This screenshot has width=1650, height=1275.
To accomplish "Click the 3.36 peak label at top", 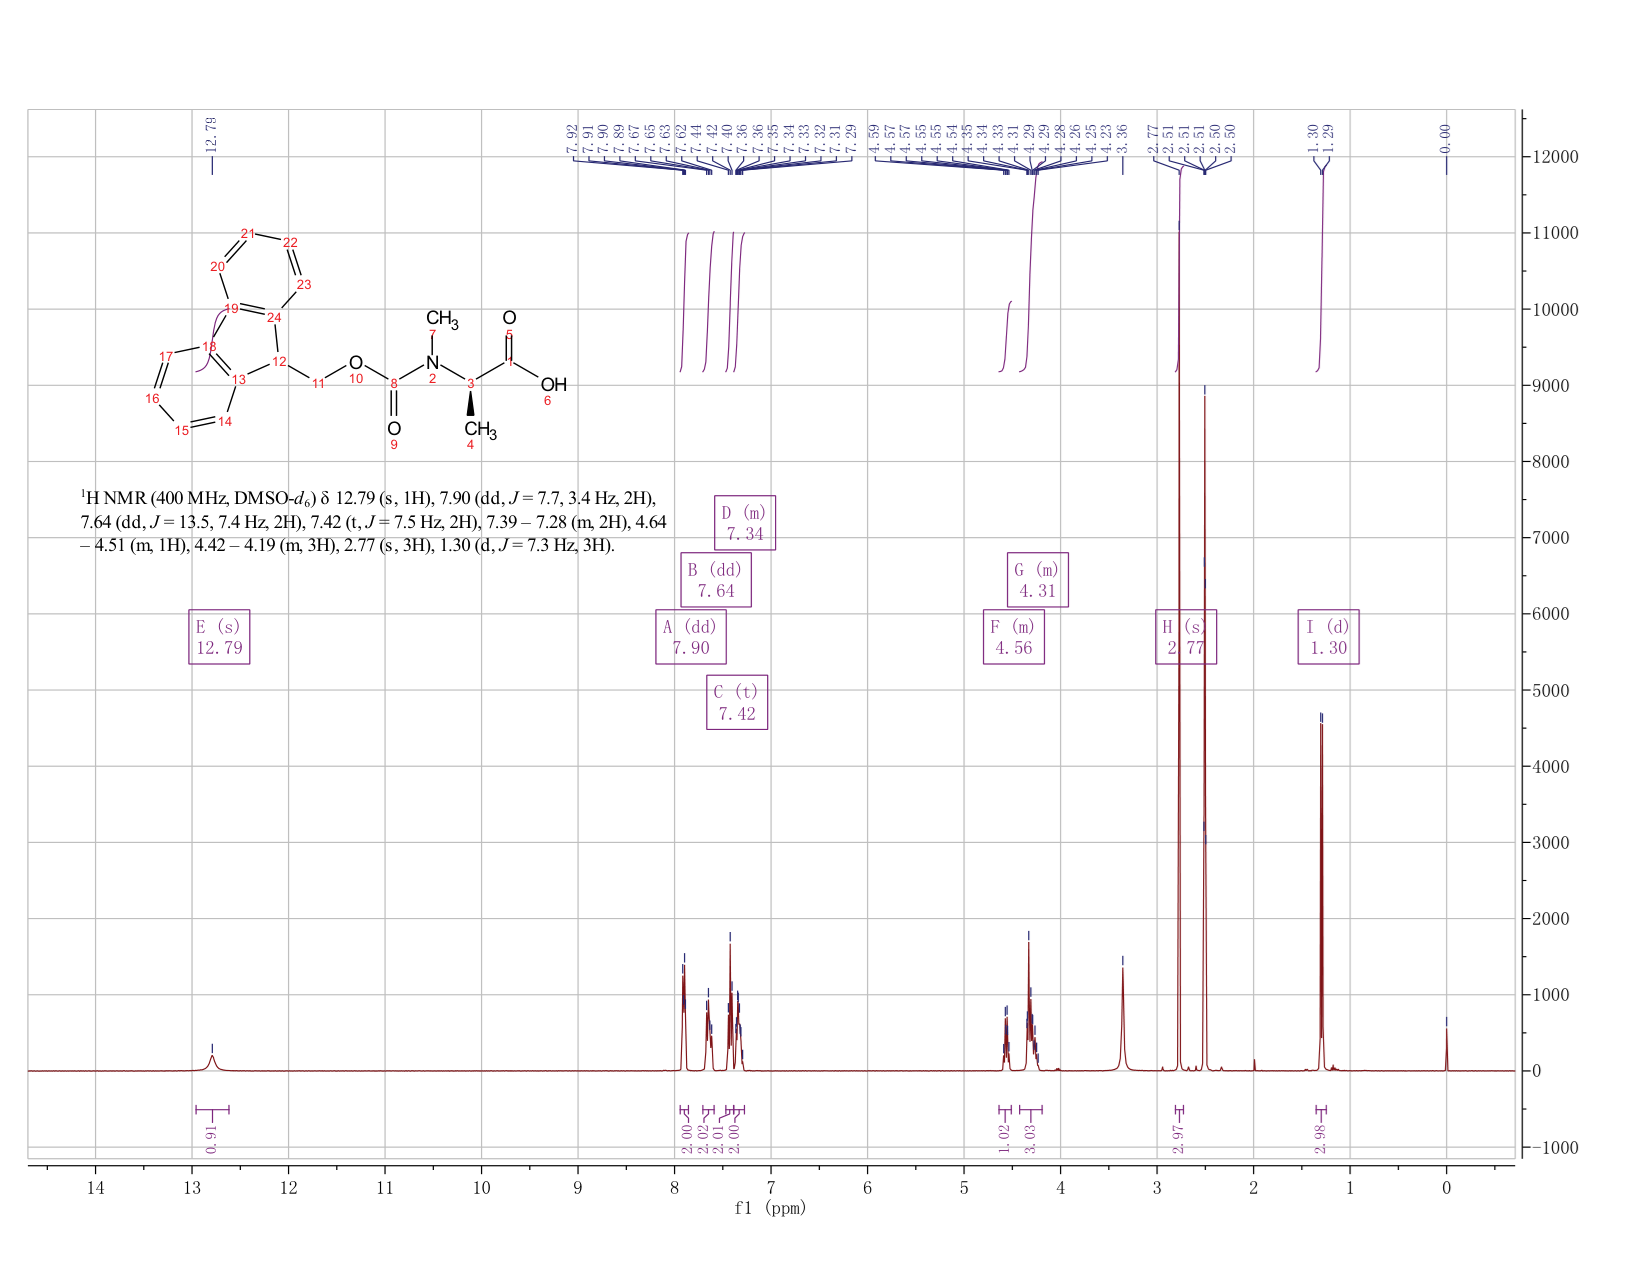I will click(x=1122, y=138).
